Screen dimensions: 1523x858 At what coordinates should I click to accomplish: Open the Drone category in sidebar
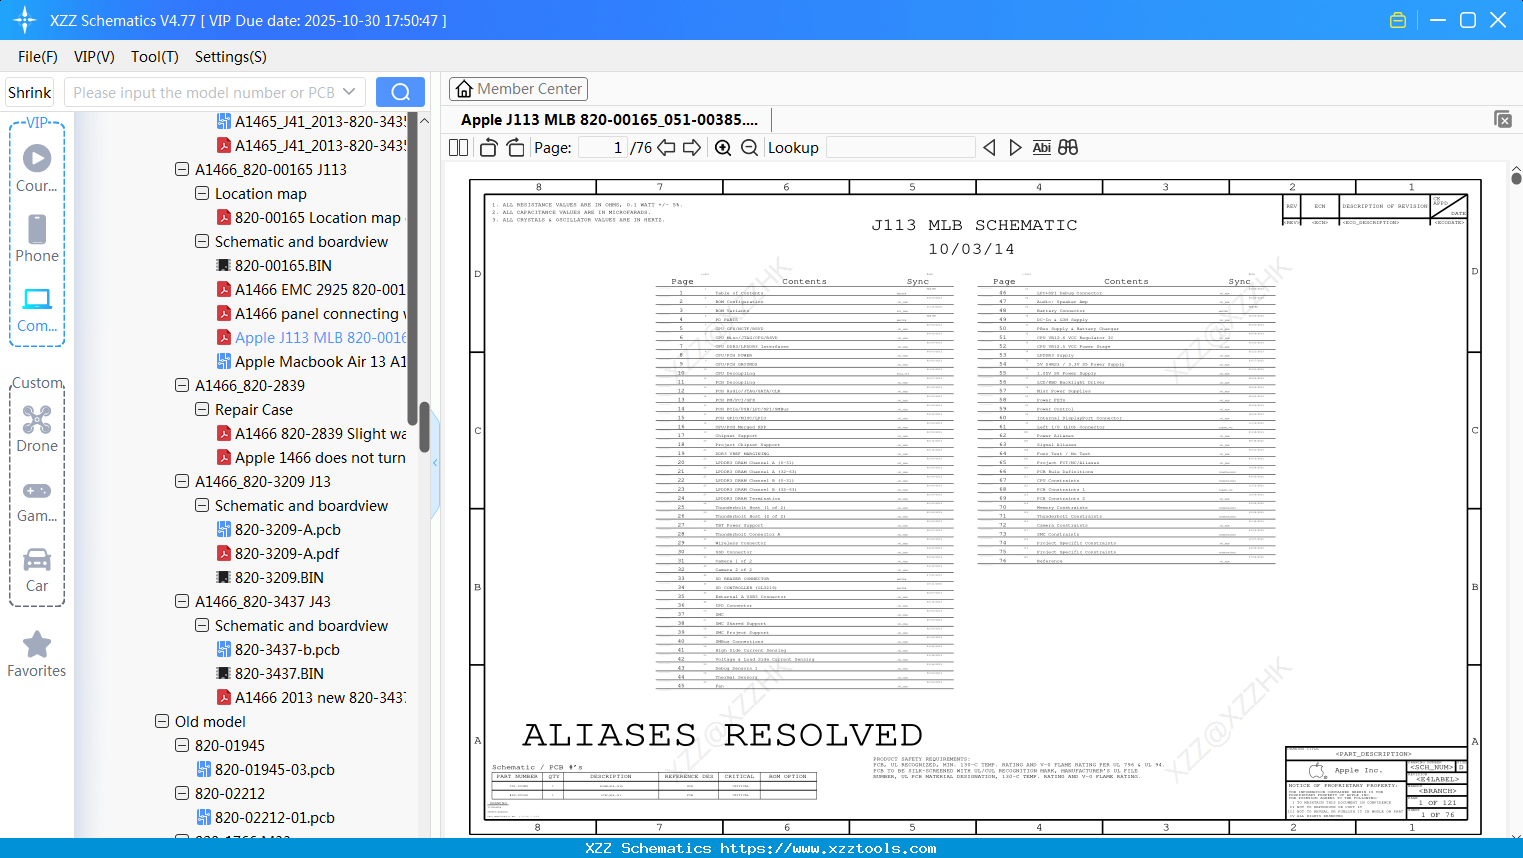(37, 429)
